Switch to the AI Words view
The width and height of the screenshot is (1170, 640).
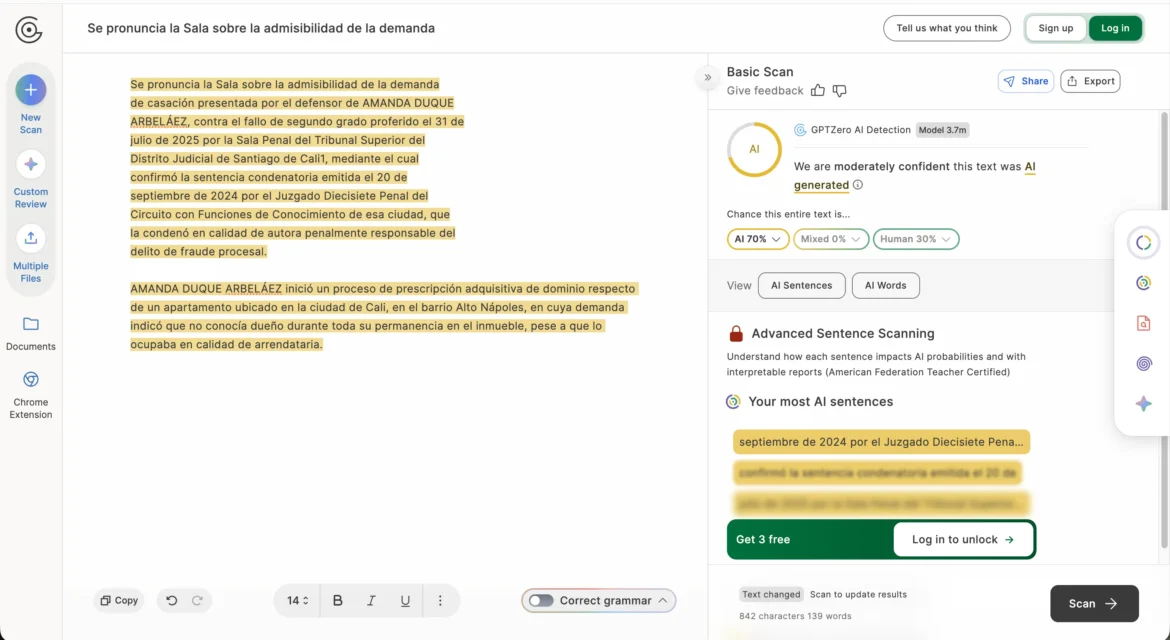coord(885,285)
